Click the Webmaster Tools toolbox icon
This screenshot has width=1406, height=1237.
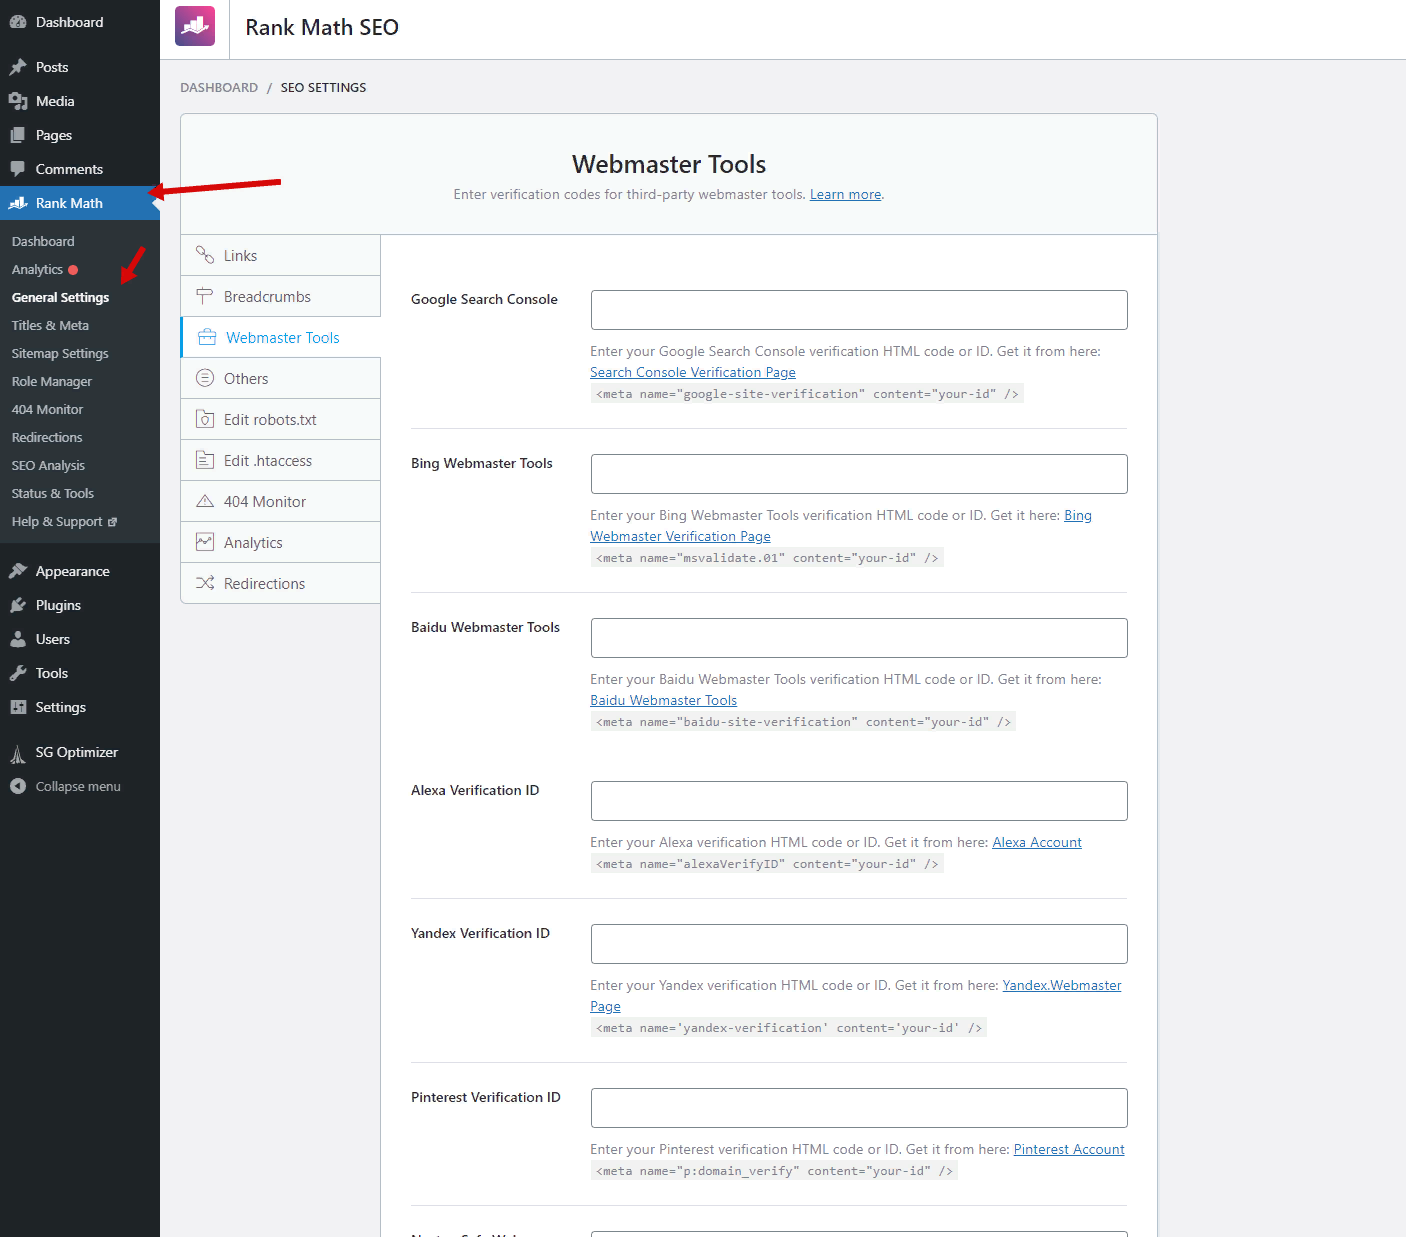(x=207, y=337)
